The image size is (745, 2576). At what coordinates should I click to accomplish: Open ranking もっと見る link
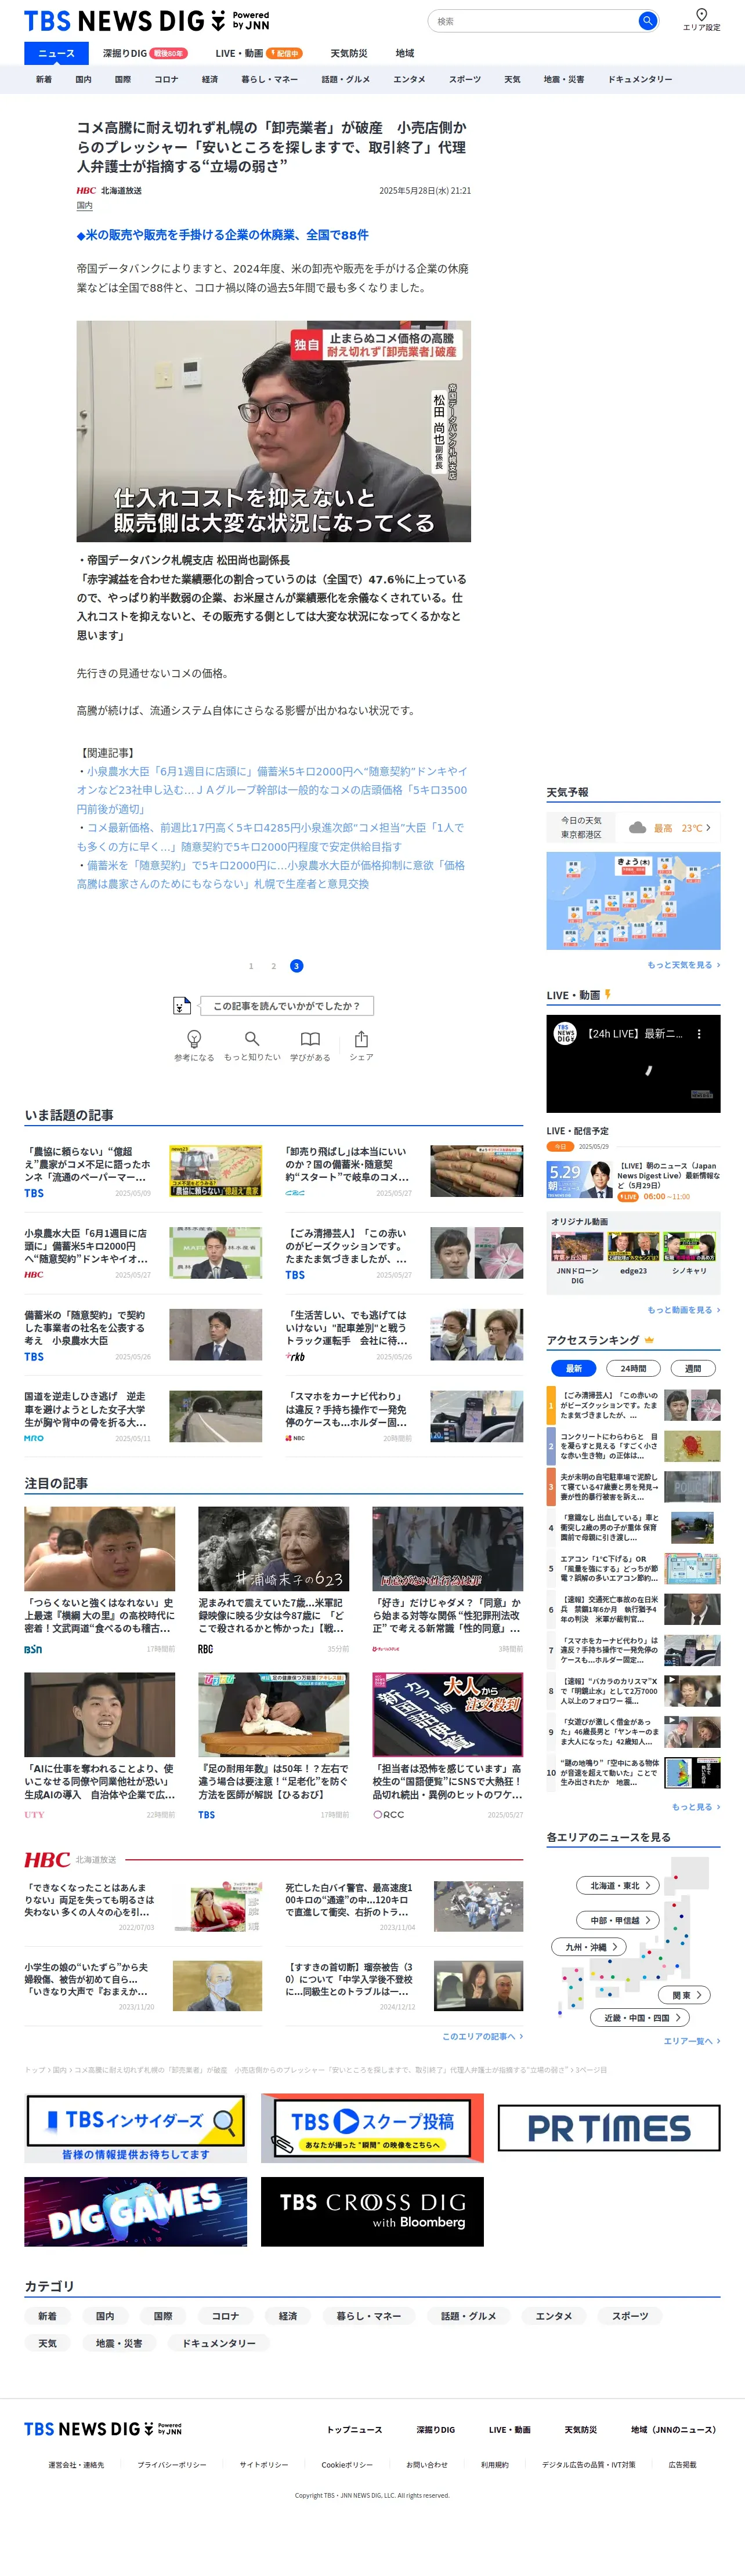click(696, 1807)
